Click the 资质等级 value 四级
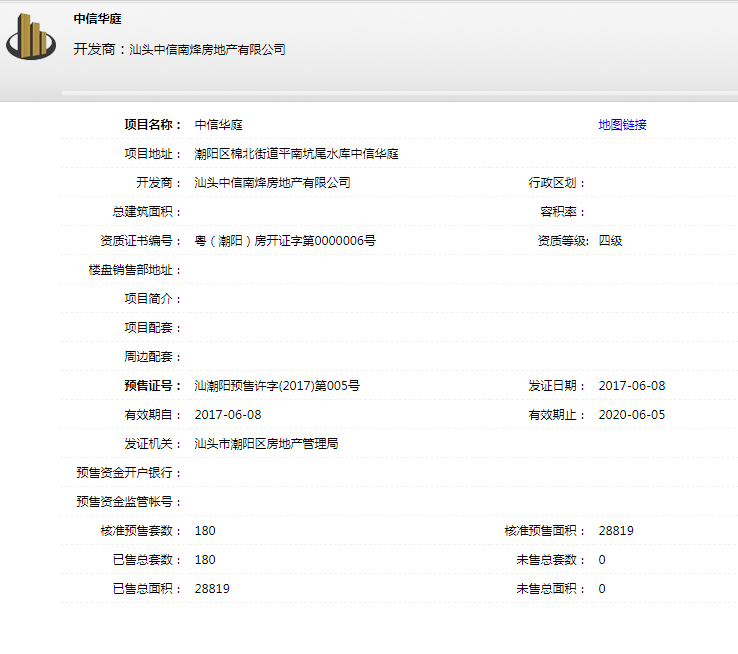This screenshot has width=738, height=654. coord(610,241)
